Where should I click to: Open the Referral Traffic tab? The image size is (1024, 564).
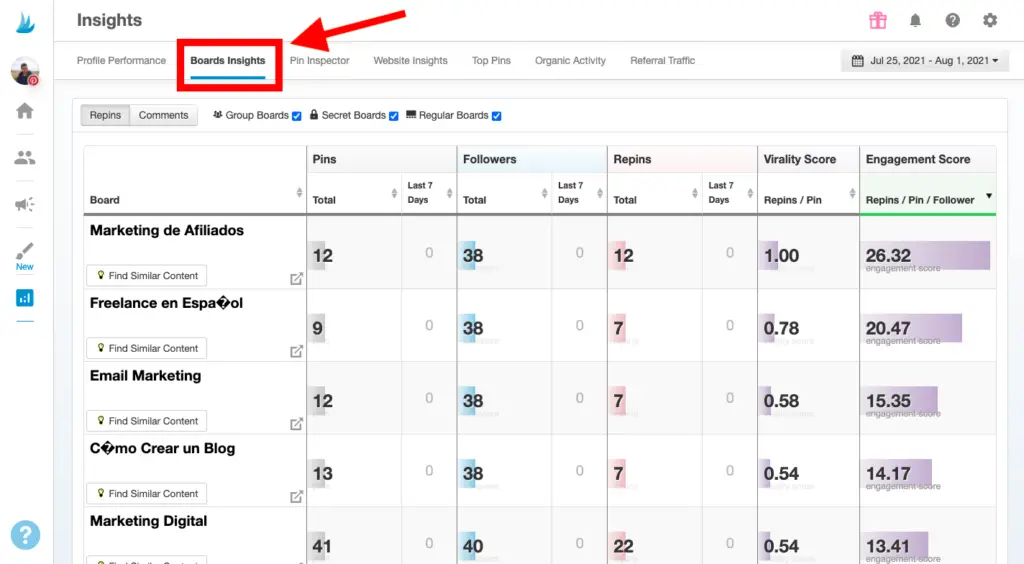pyautogui.click(x=662, y=61)
